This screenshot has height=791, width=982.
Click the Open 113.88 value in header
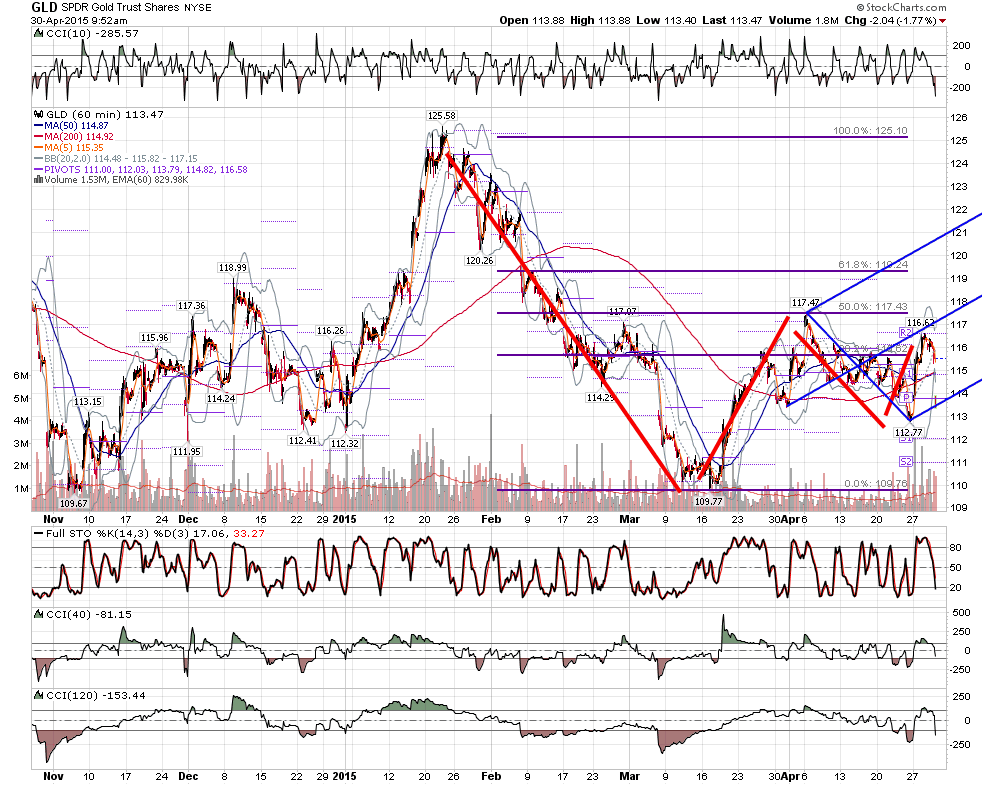[530, 21]
